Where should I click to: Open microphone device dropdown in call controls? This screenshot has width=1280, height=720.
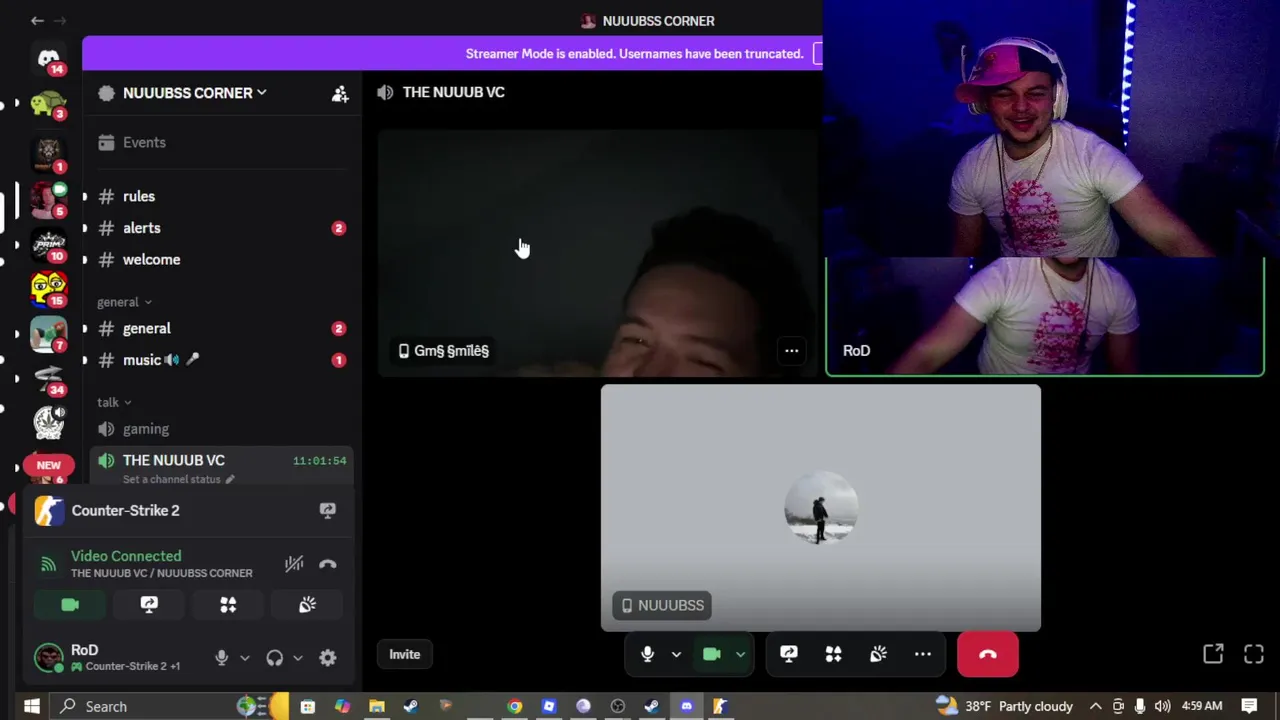676,654
